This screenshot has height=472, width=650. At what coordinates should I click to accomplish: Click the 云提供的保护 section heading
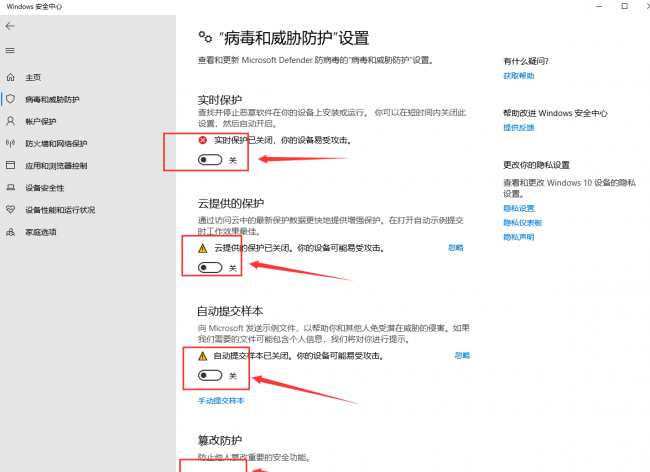pyautogui.click(x=230, y=203)
